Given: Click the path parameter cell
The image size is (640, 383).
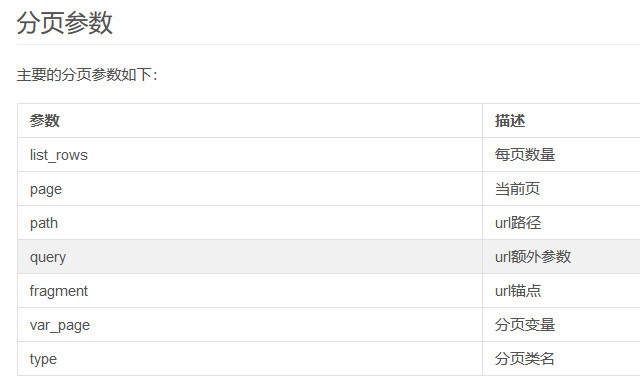Looking at the screenshot, I should tap(250, 223).
